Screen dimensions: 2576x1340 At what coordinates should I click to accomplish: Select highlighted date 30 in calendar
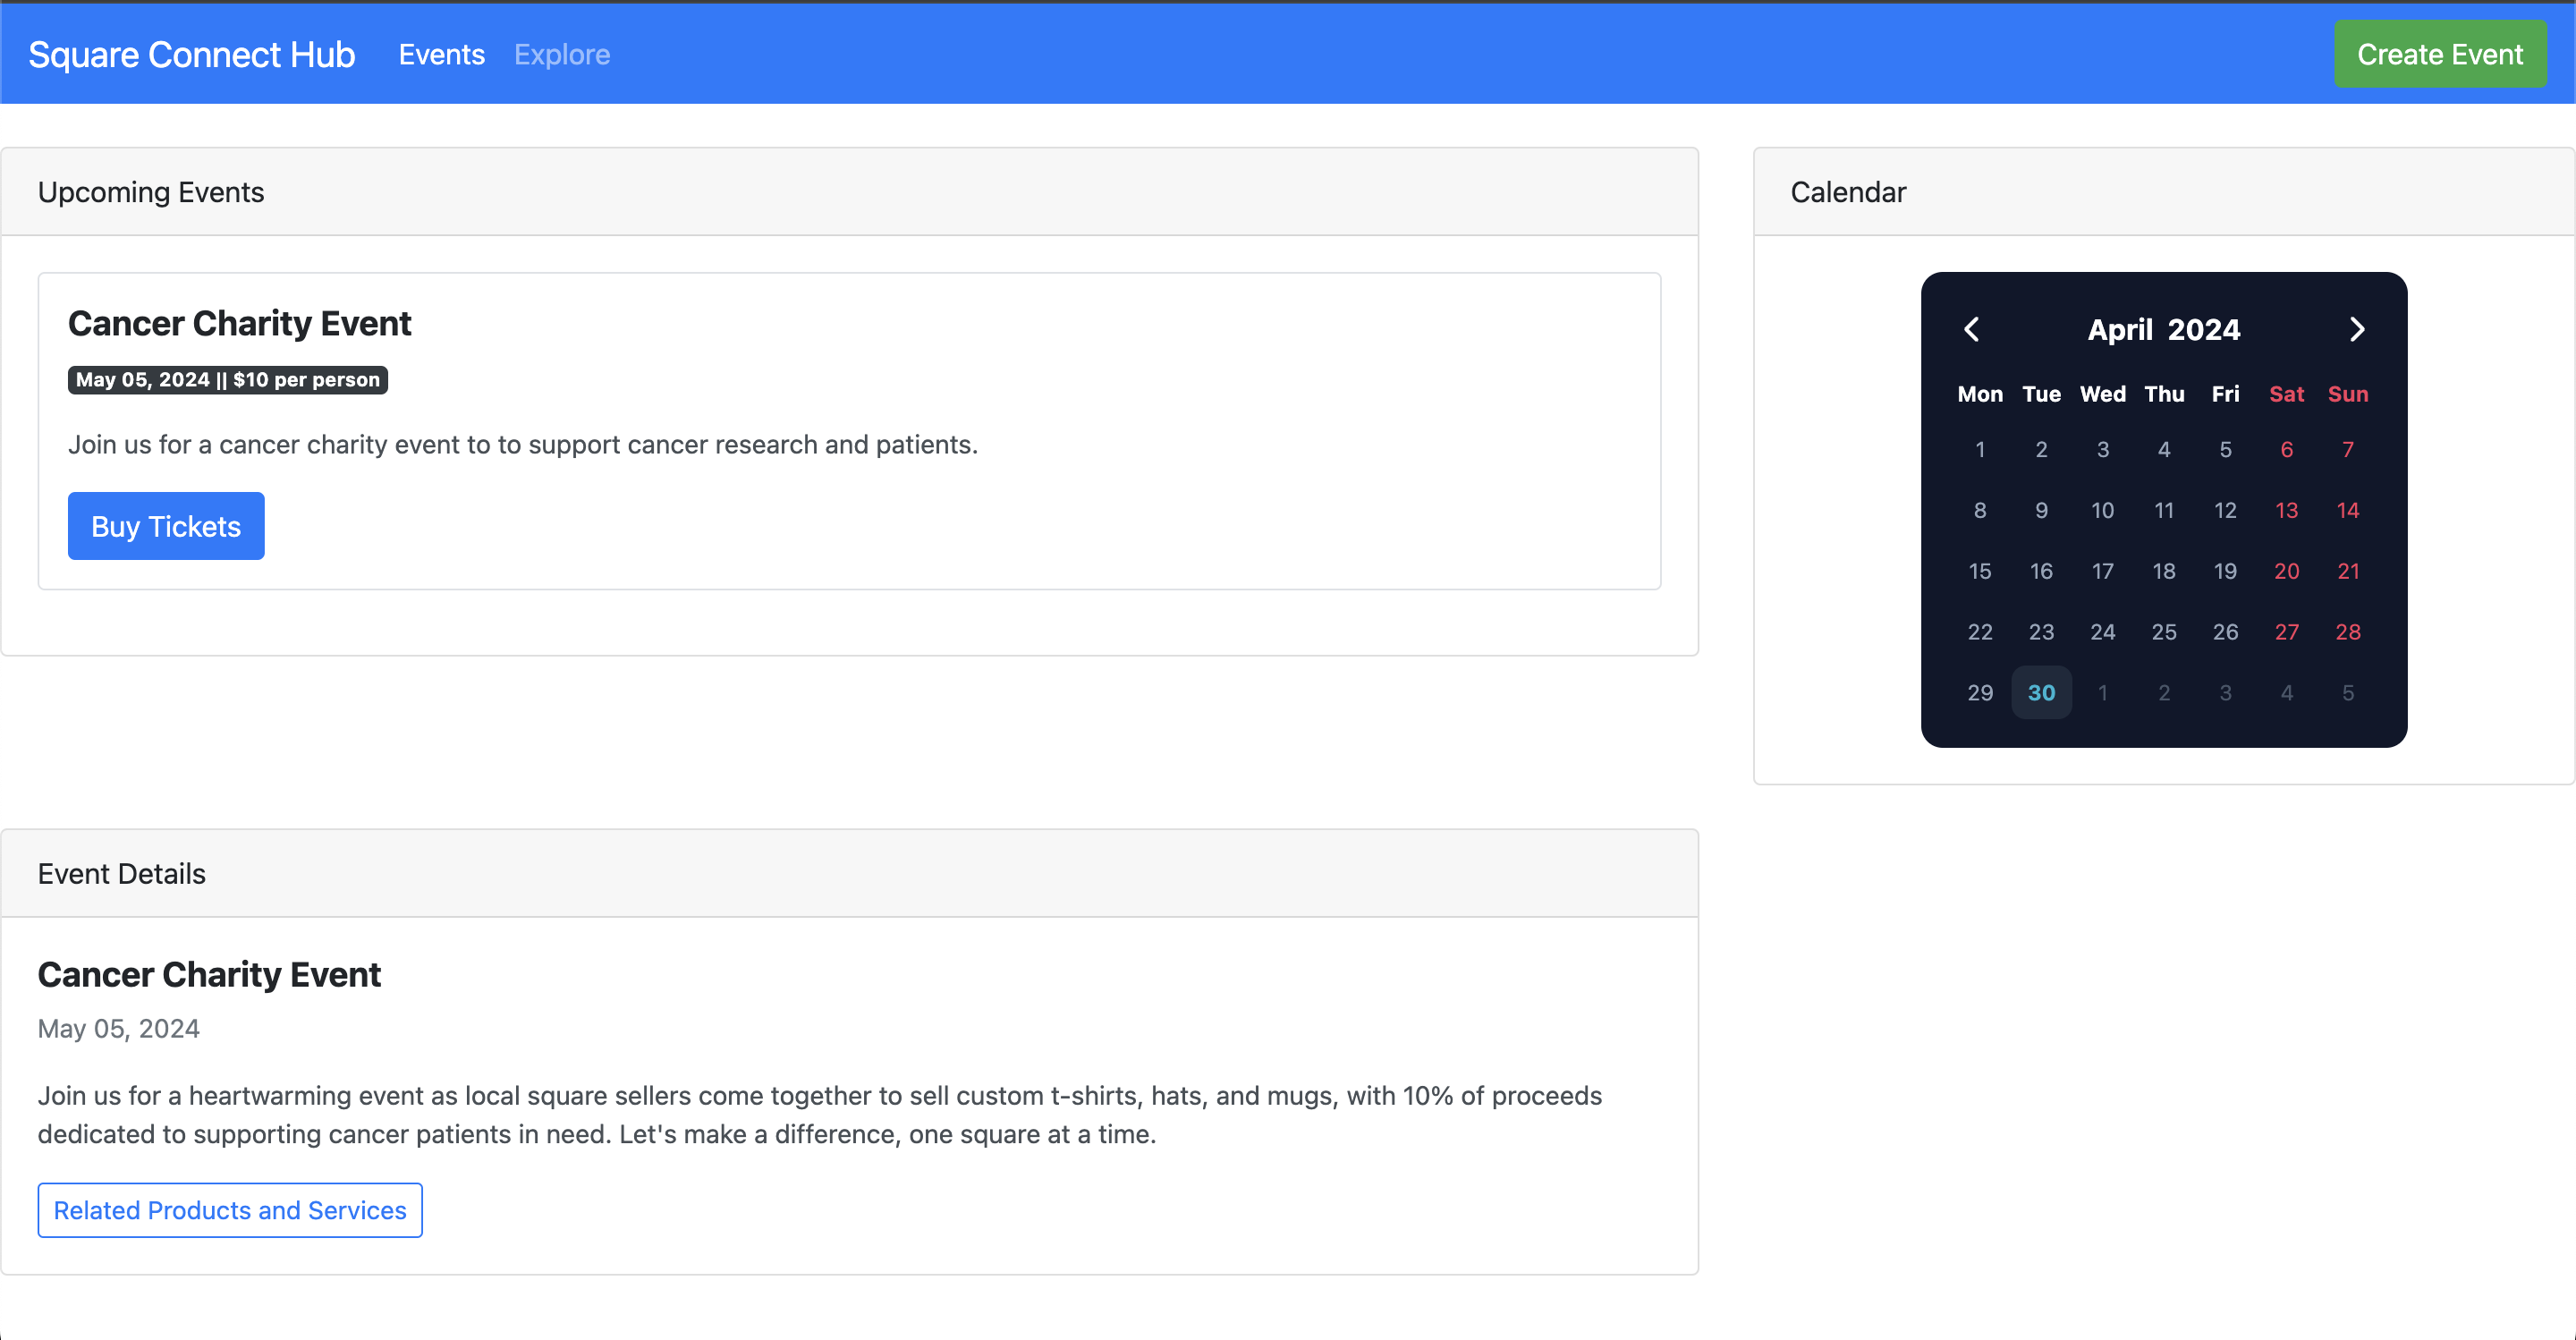coord(2041,692)
